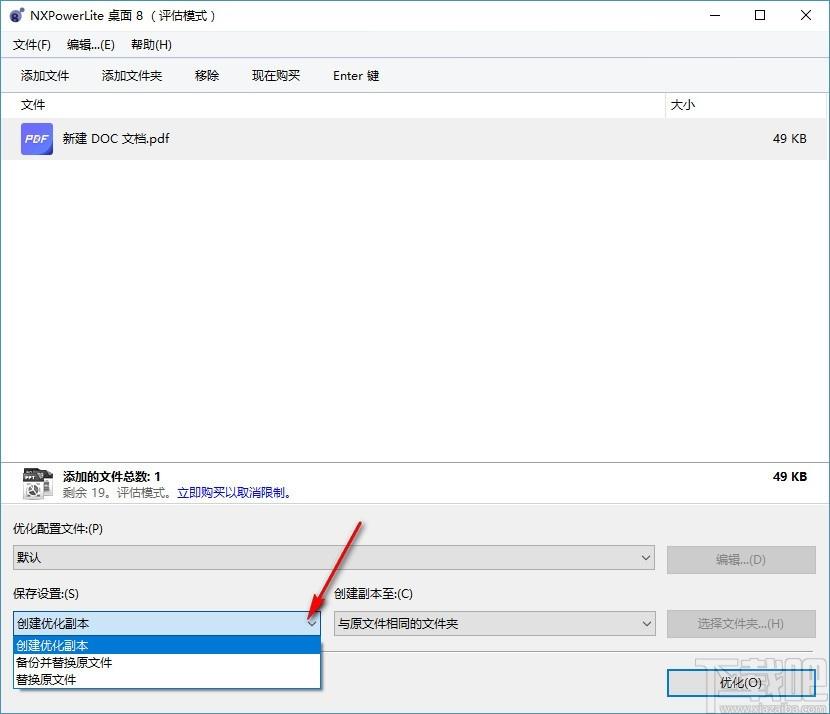Click 添加文件 in the toolbar
The image size is (830, 714).
(45, 76)
